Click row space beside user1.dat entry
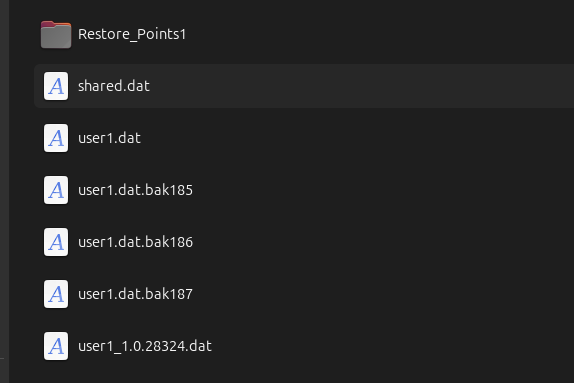The height and width of the screenshot is (383, 574). (358, 138)
